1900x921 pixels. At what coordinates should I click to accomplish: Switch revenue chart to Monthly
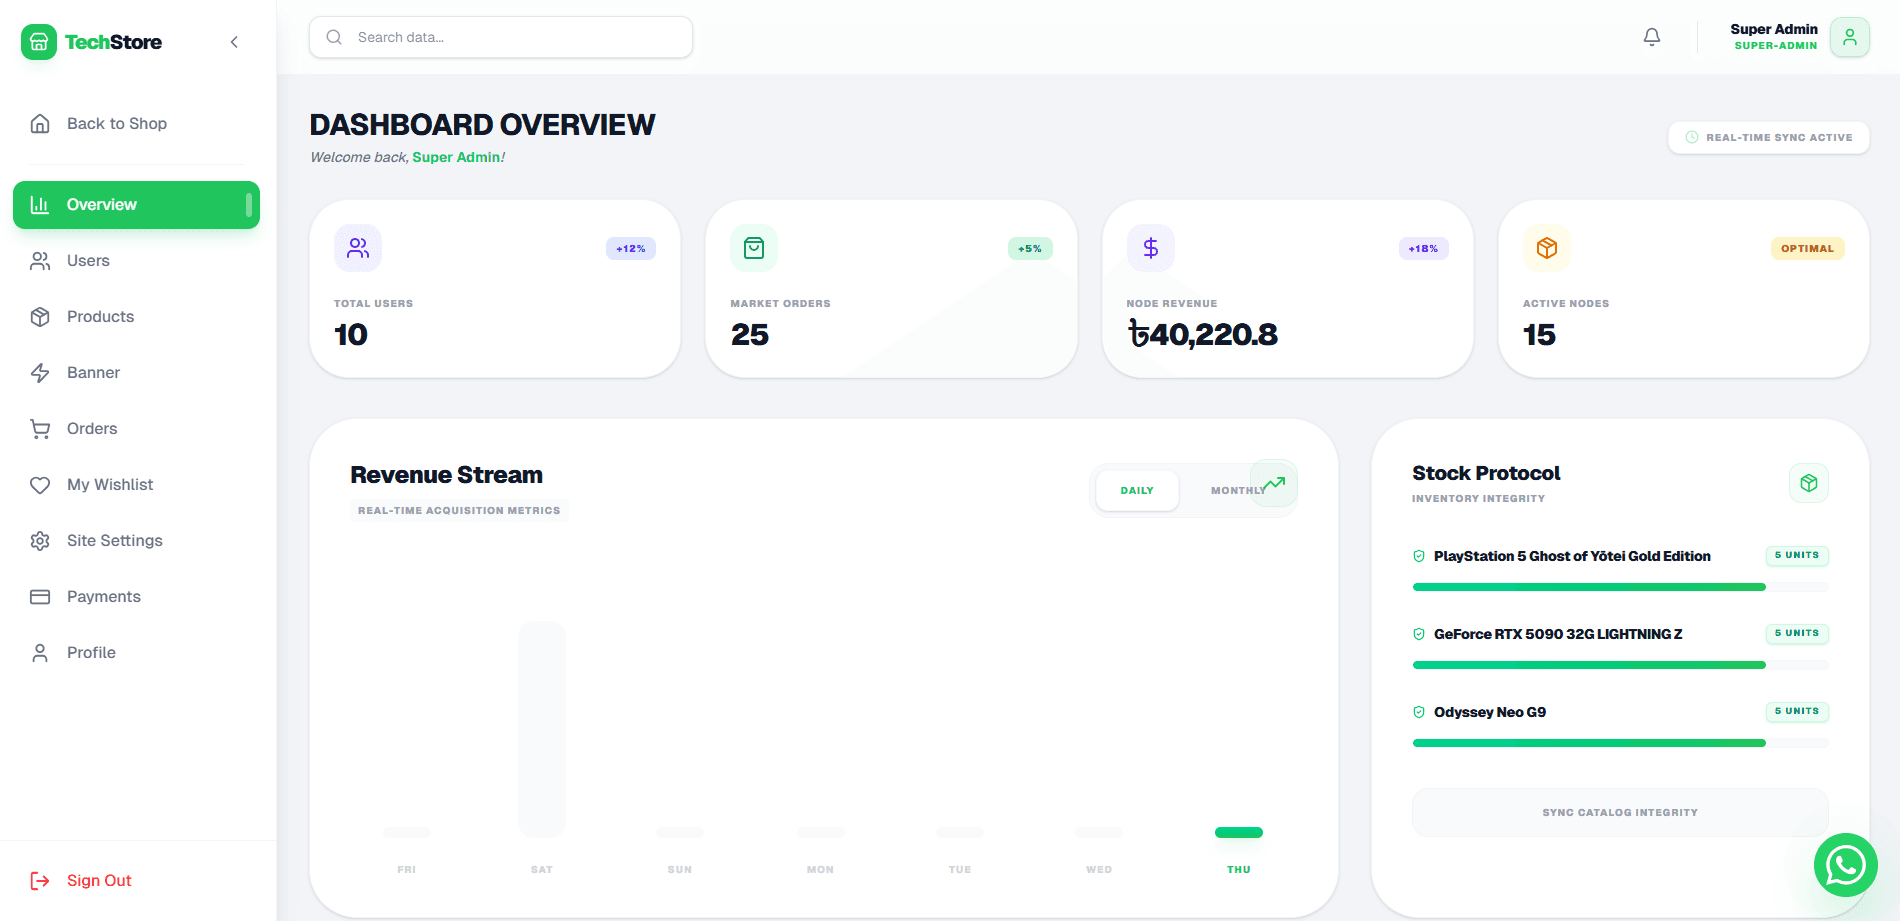(1238, 491)
